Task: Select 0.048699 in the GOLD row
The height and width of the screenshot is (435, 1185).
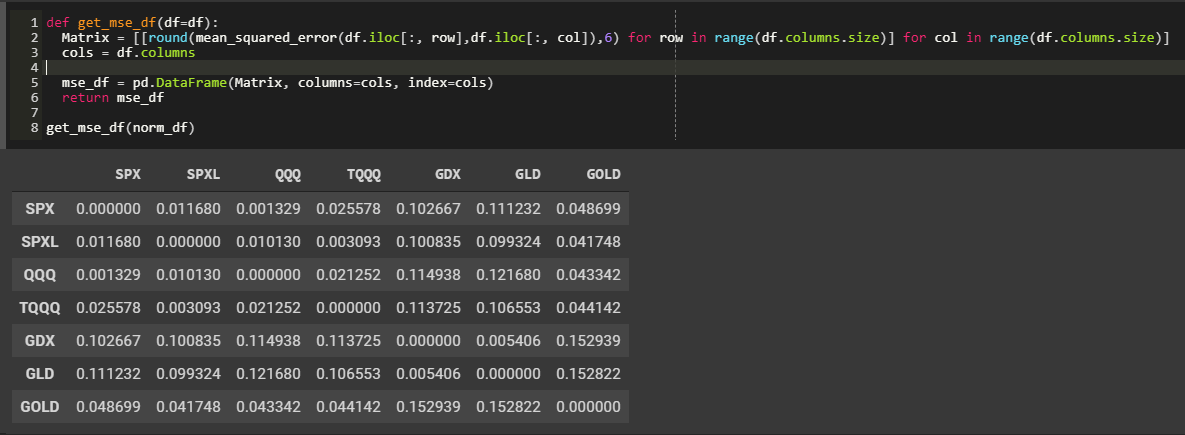Action: coord(108,407)
